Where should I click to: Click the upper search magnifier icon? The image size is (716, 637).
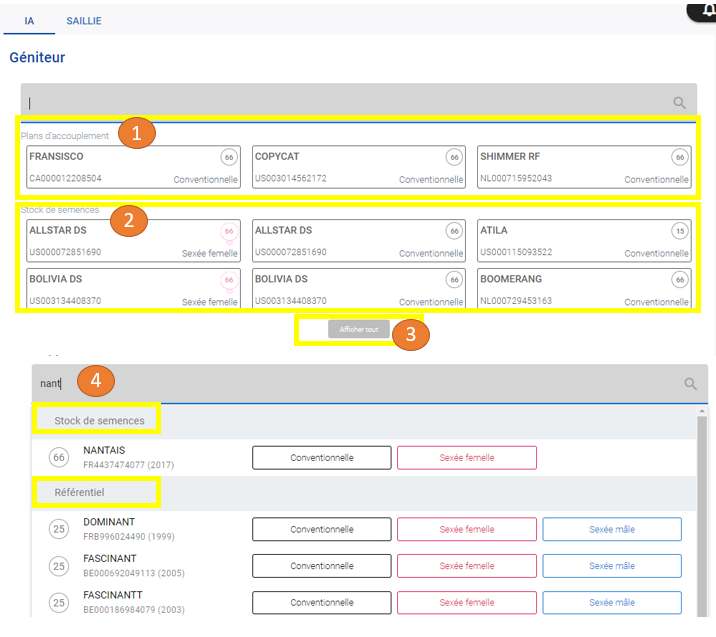coord(679,103)
